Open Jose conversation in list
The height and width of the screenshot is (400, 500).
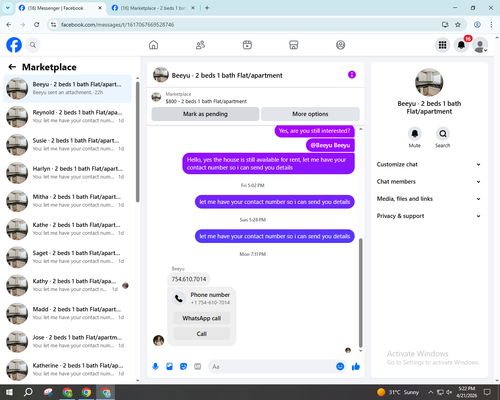click(x=67, y=341)
